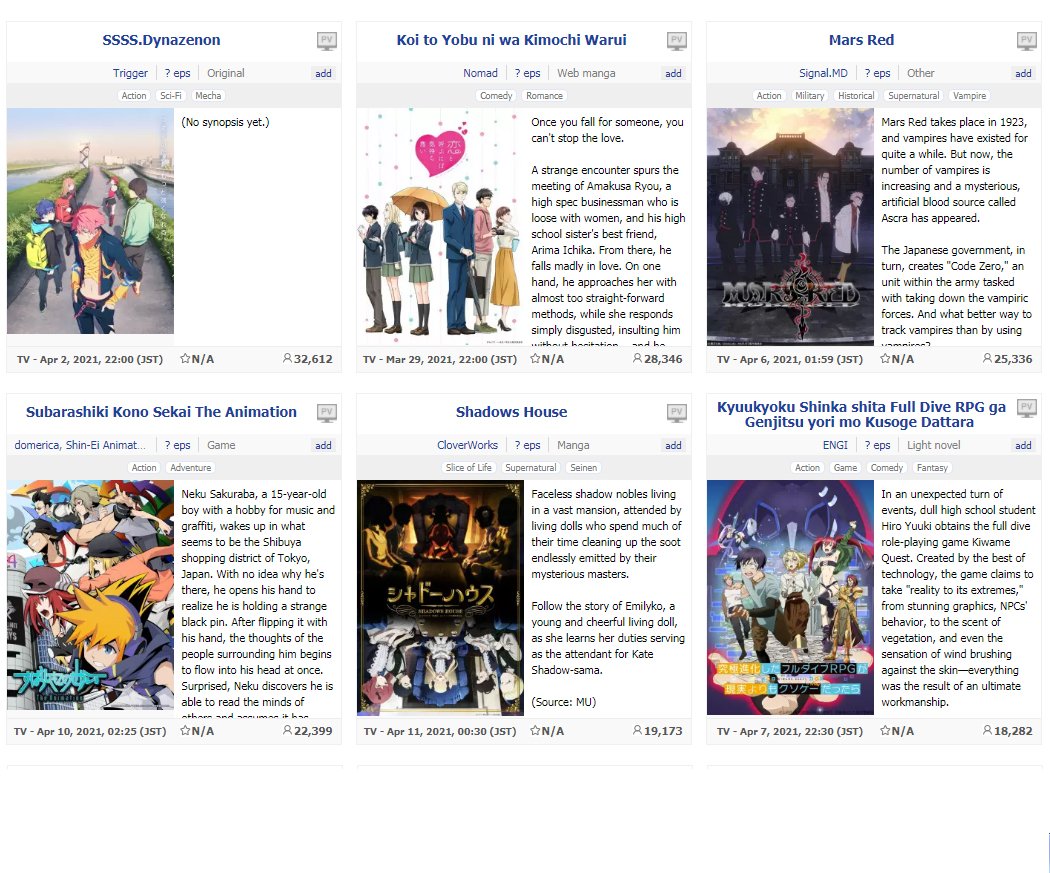Click the Mecha genre tag
The image size is (1050, 873).
[208, 96]
